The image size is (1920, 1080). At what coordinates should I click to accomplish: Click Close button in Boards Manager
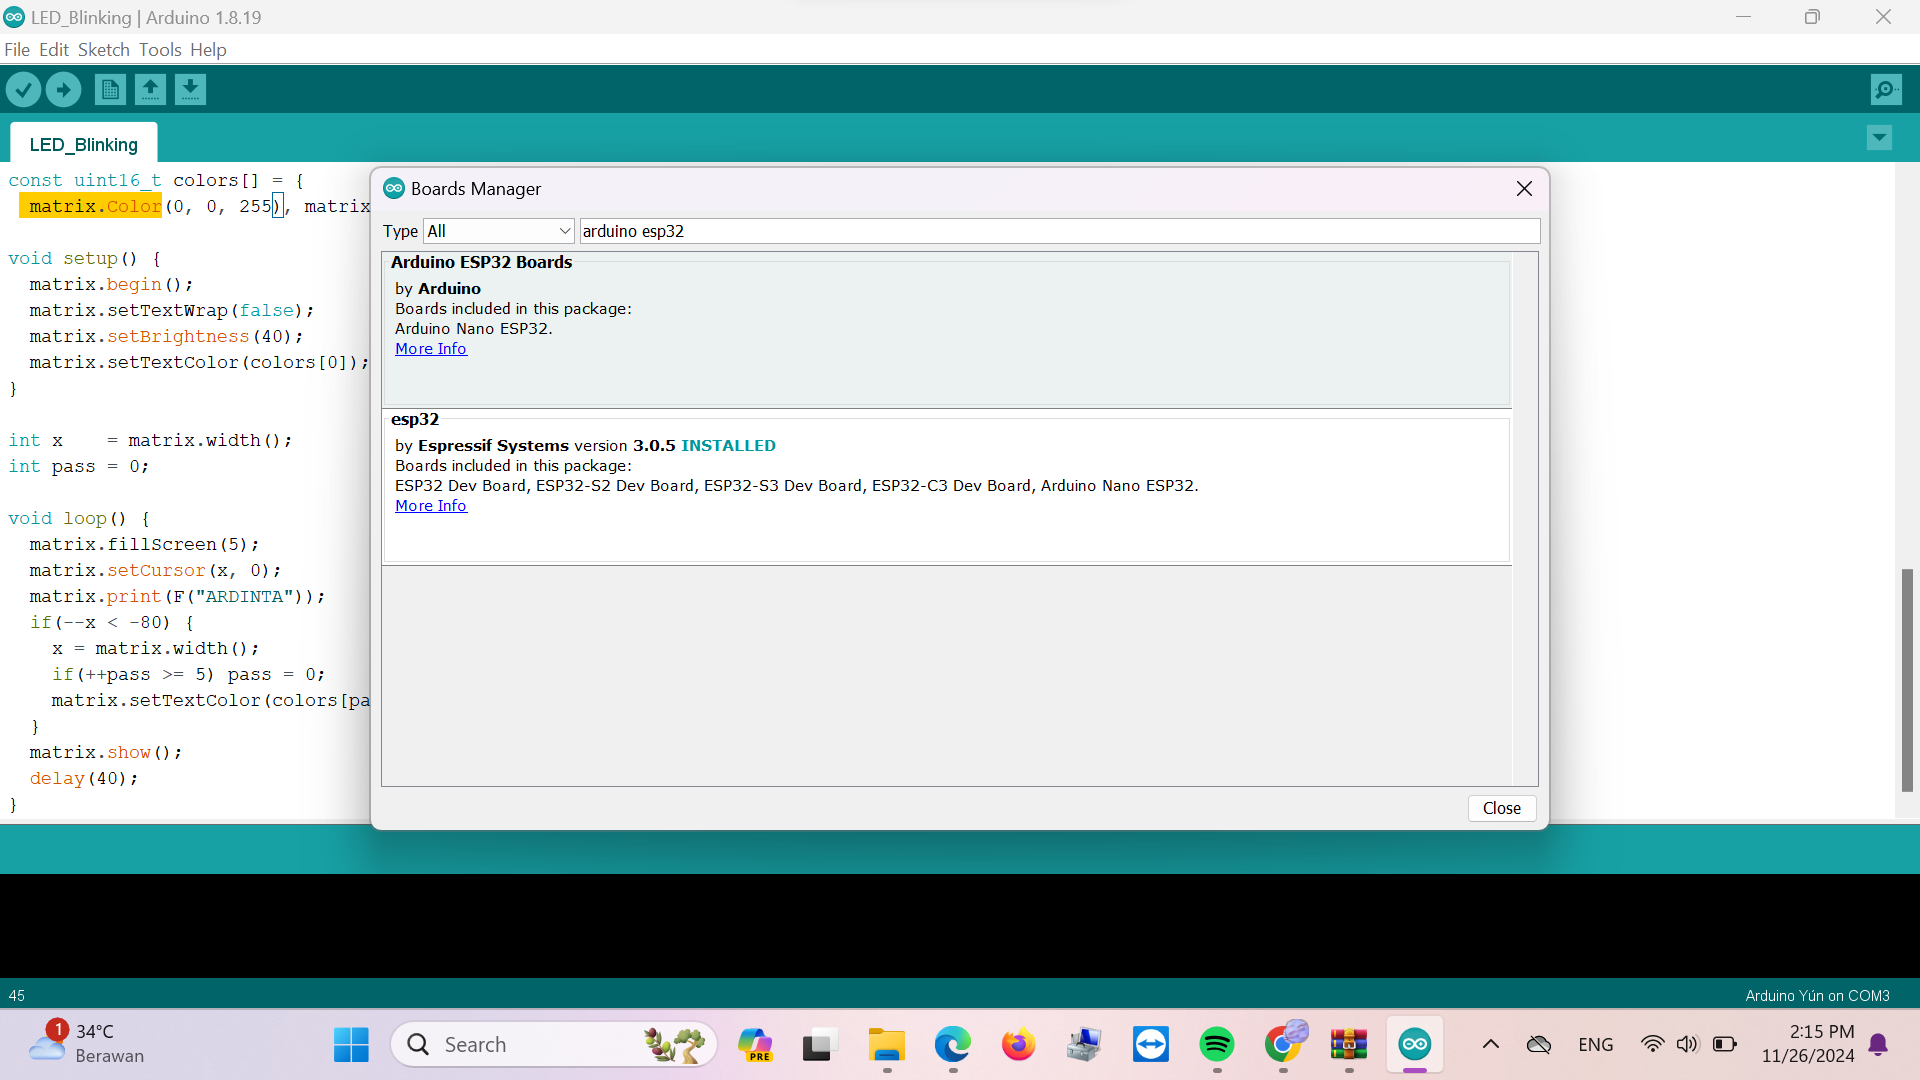[1501, 808]
